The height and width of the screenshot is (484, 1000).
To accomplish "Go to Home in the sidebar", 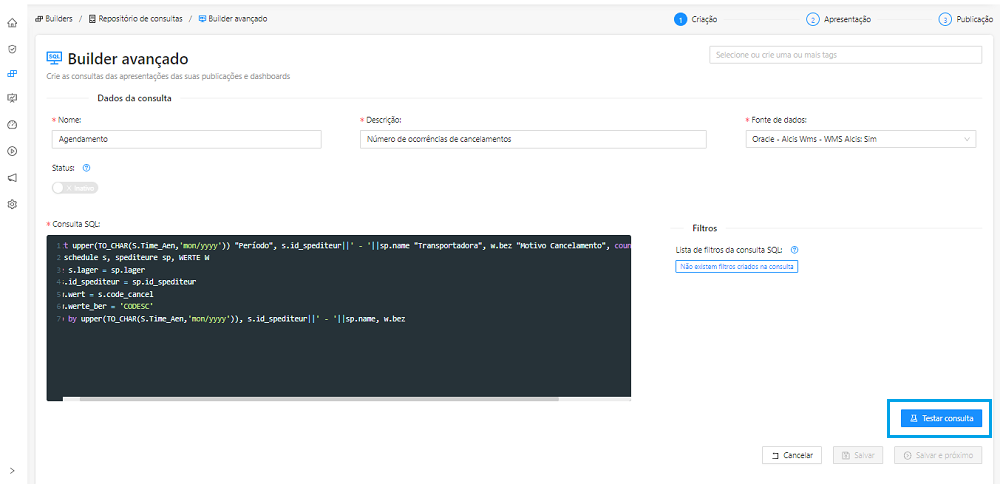I will (x=12, y=22).
